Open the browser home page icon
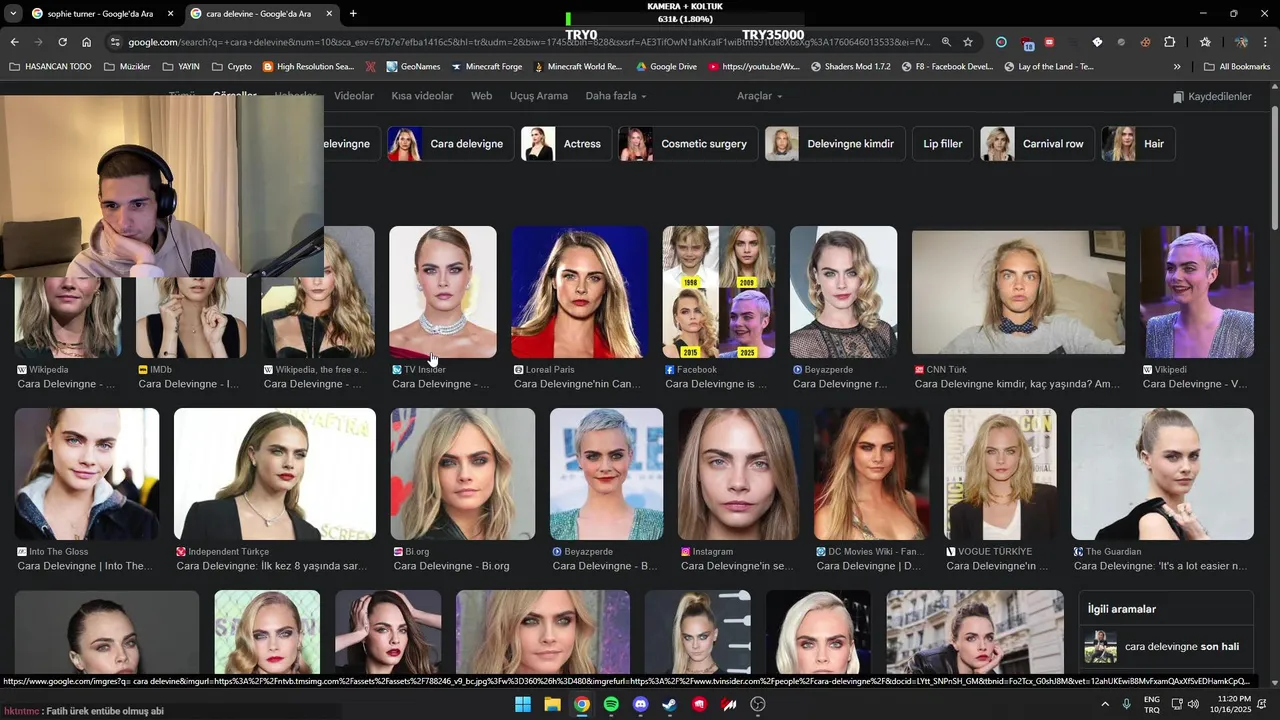The image size is (1280, 720). tap(87, 42)
